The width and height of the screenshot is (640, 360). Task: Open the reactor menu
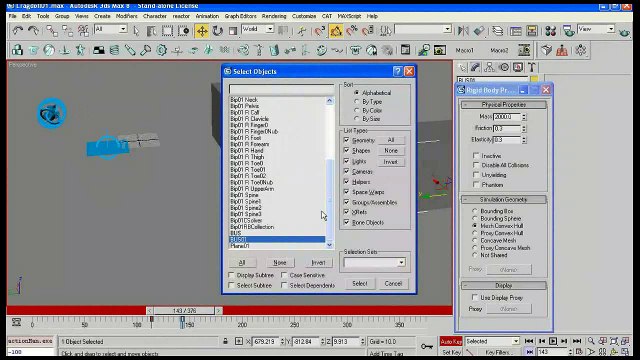pyautogui.click(x=181, y=16)
